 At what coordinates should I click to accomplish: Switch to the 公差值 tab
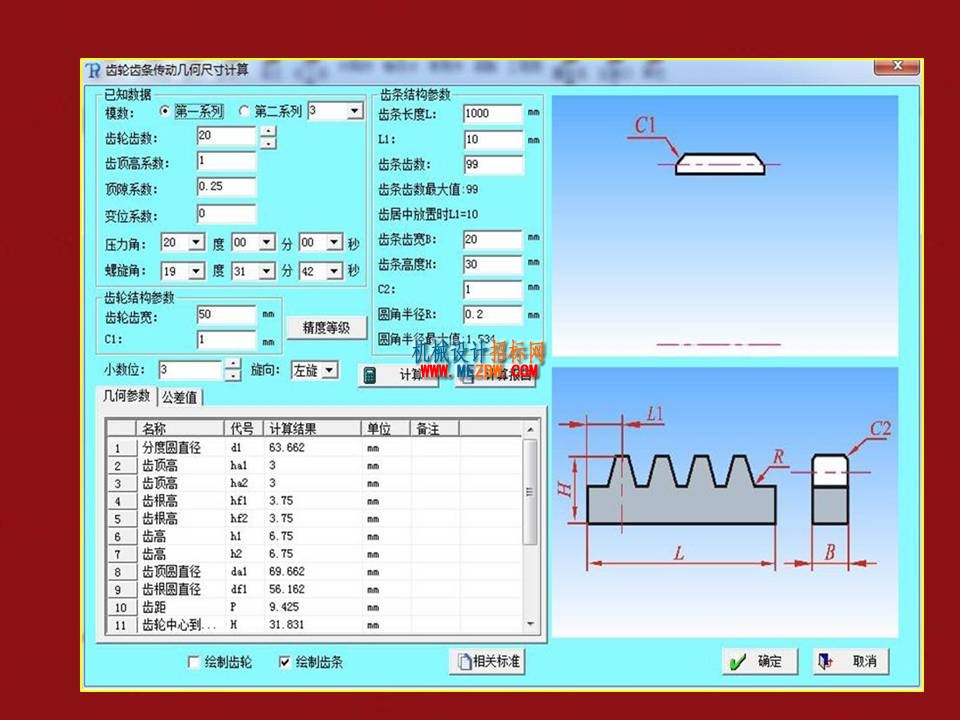tap(179, 397)
